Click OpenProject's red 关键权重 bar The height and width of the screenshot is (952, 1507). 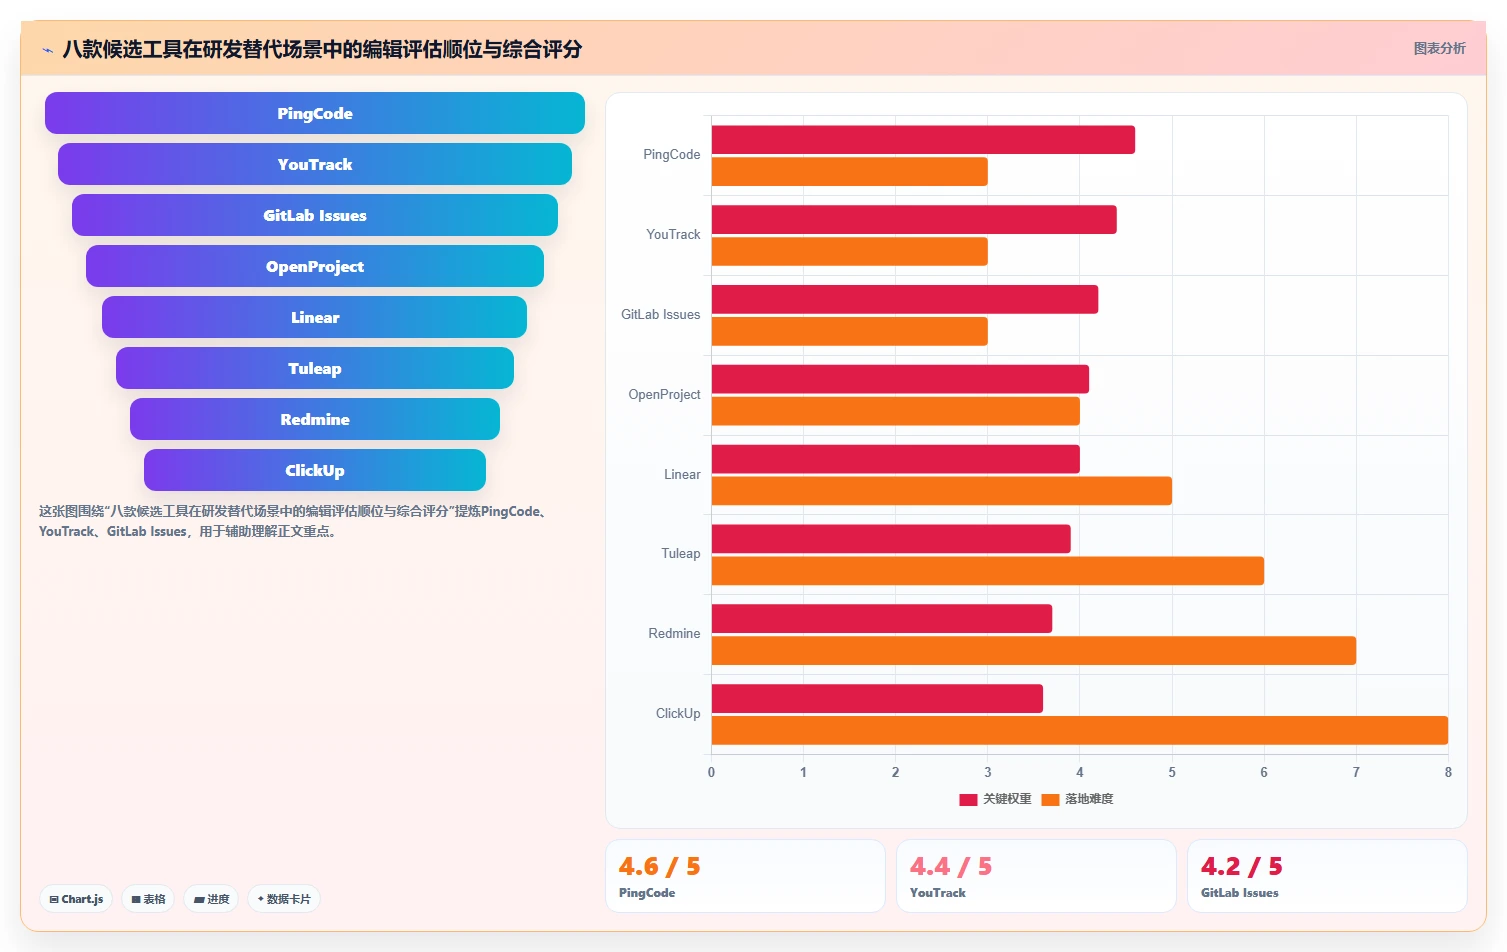[900, 379]
